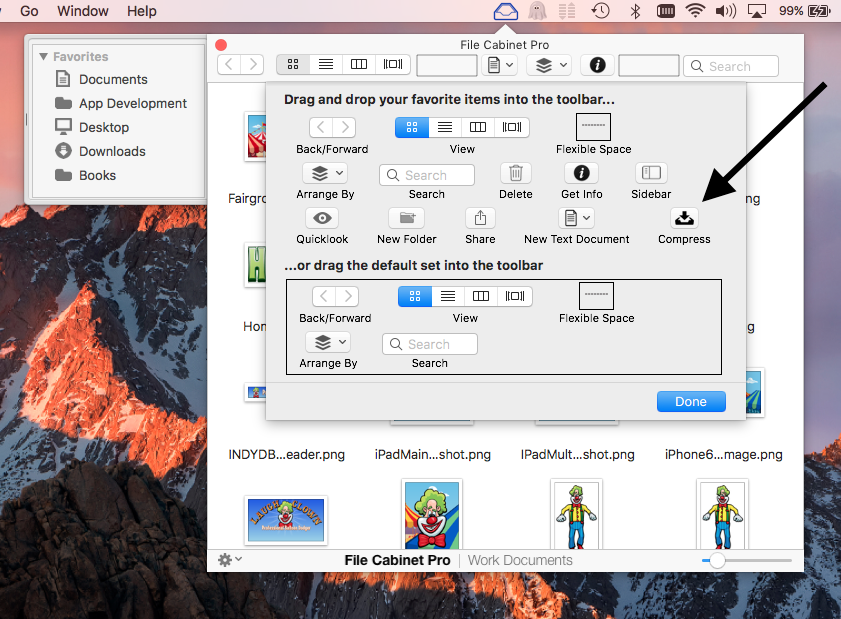
Task: Adjust the icon size slider
Action: (x=717, y=561)
